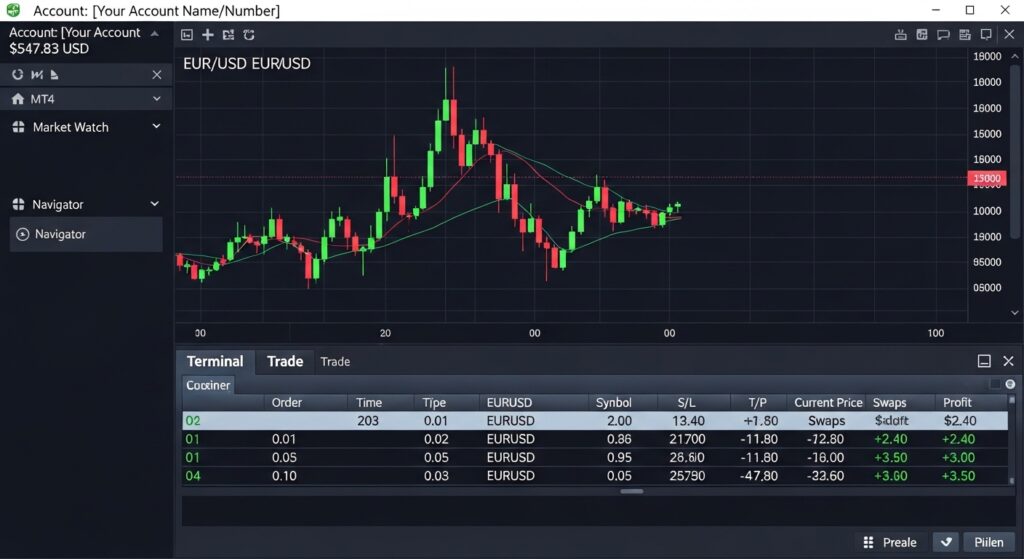1024x559 pixels.
Task: Click the horizontal scroll handle under trades table
Action: [x=632, y=491]
